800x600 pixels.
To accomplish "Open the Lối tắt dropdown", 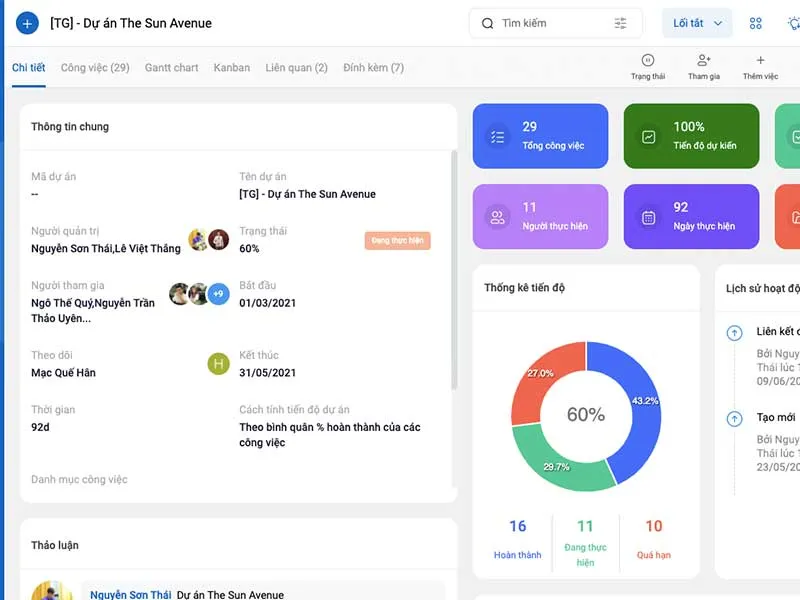I will pyautogui.click(x=697, y=23).
